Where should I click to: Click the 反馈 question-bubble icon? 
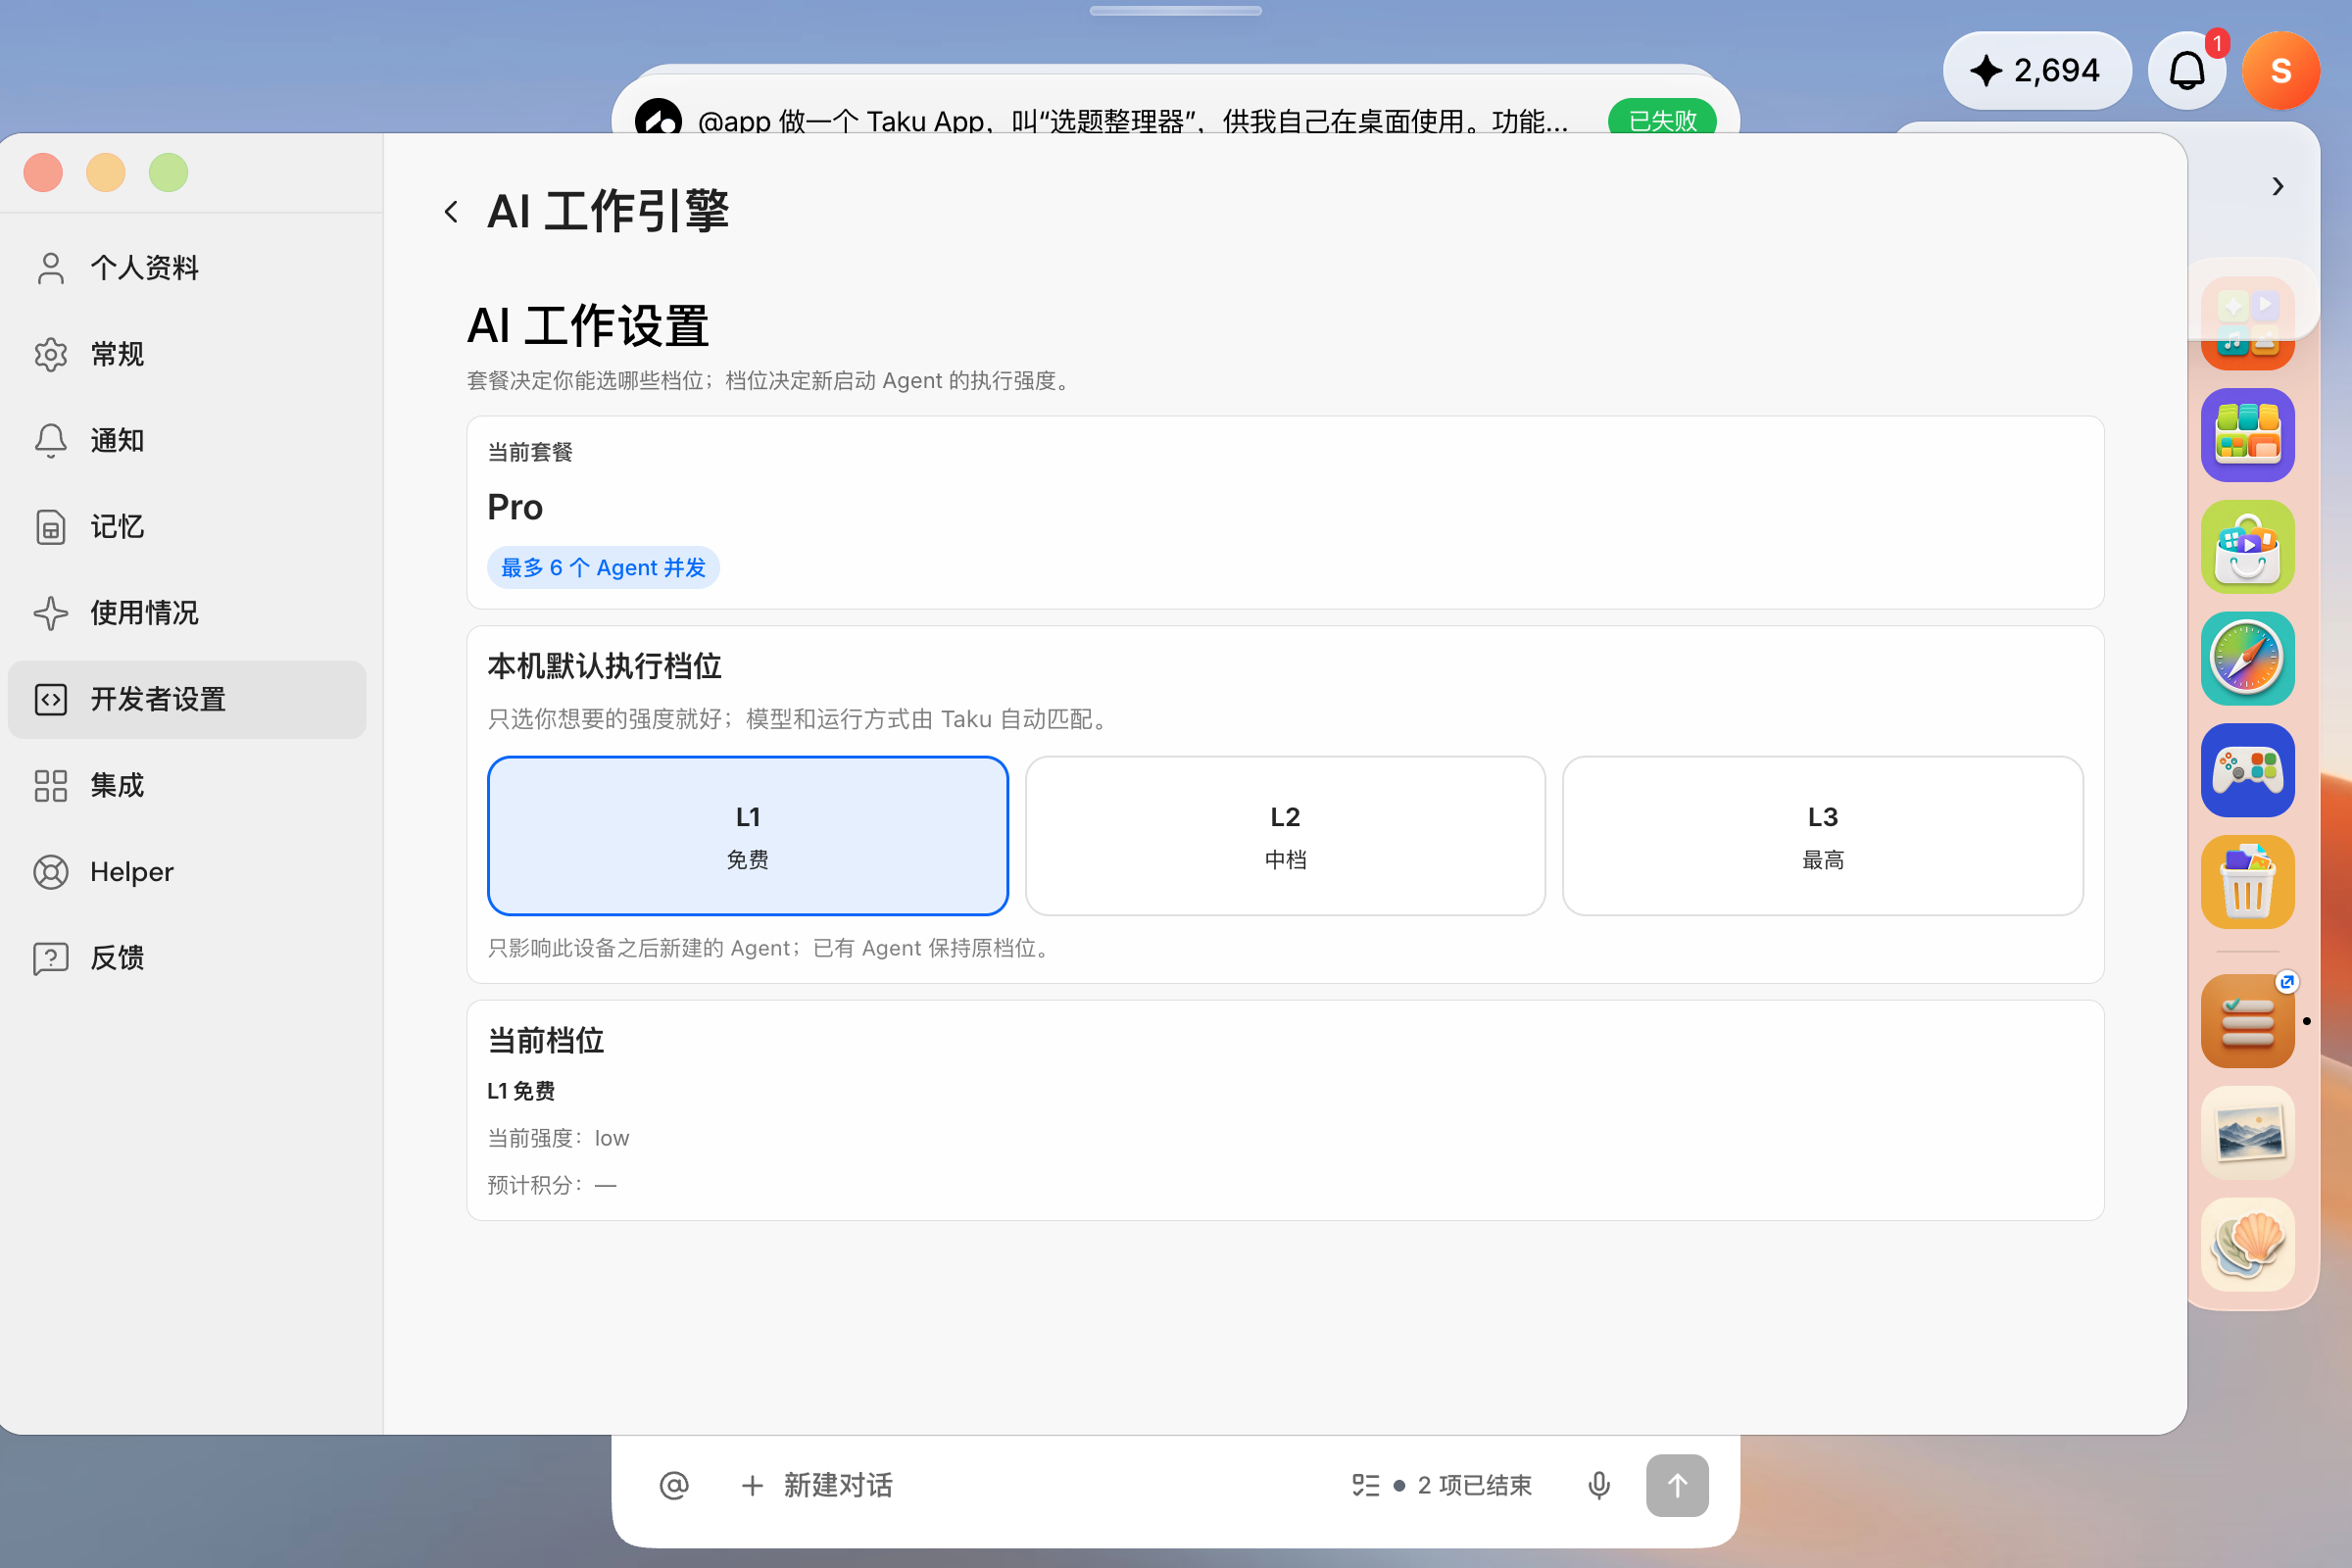tap(51, 958)
